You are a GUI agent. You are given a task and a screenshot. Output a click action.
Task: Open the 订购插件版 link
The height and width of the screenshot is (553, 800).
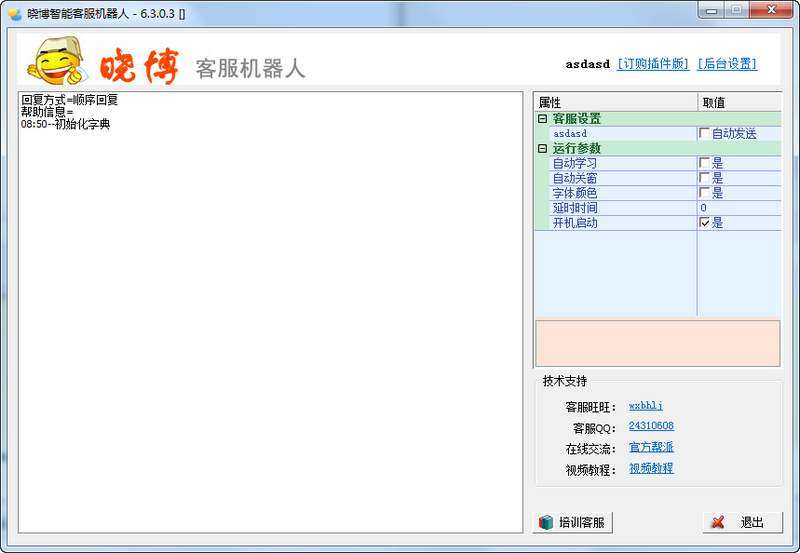tap(653, 64)
